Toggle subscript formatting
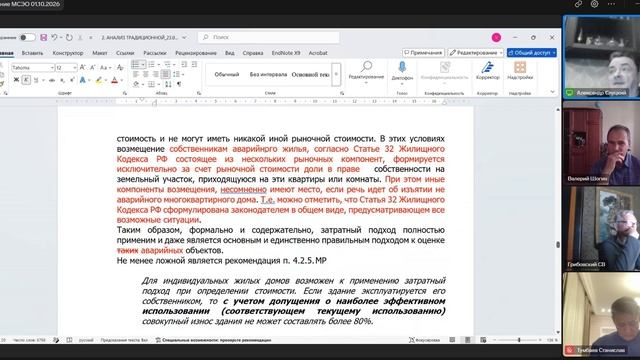Screen dimensions: 640x360 point(62,80)
